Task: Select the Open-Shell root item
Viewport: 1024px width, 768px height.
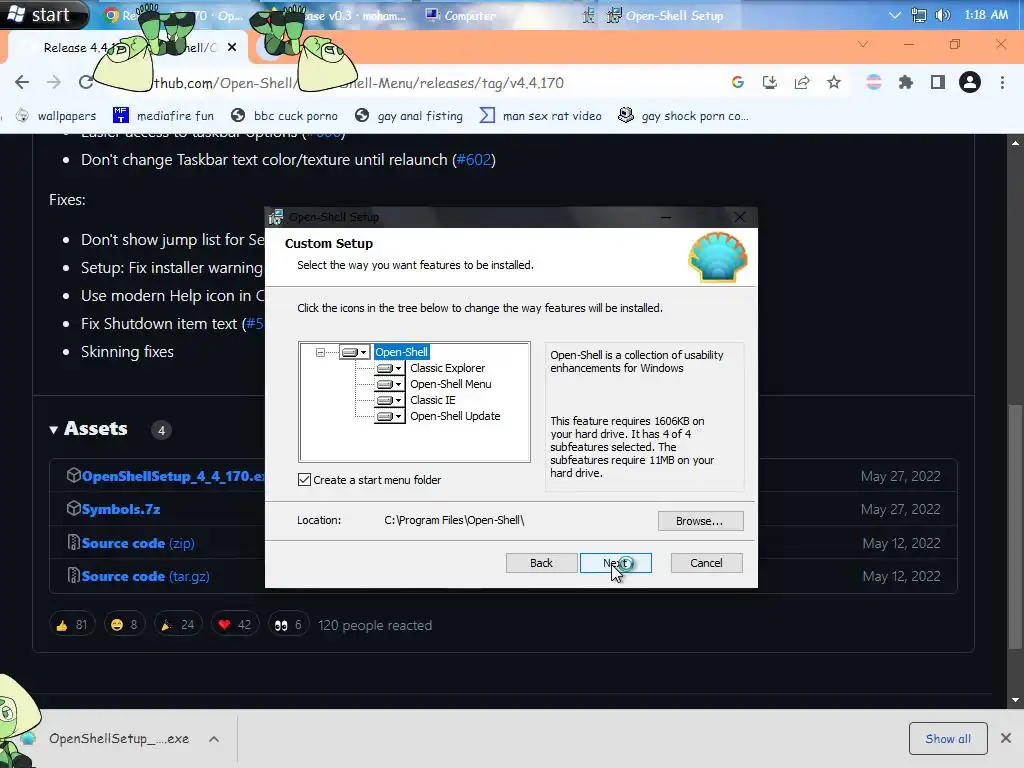Action: coord(402,352)
